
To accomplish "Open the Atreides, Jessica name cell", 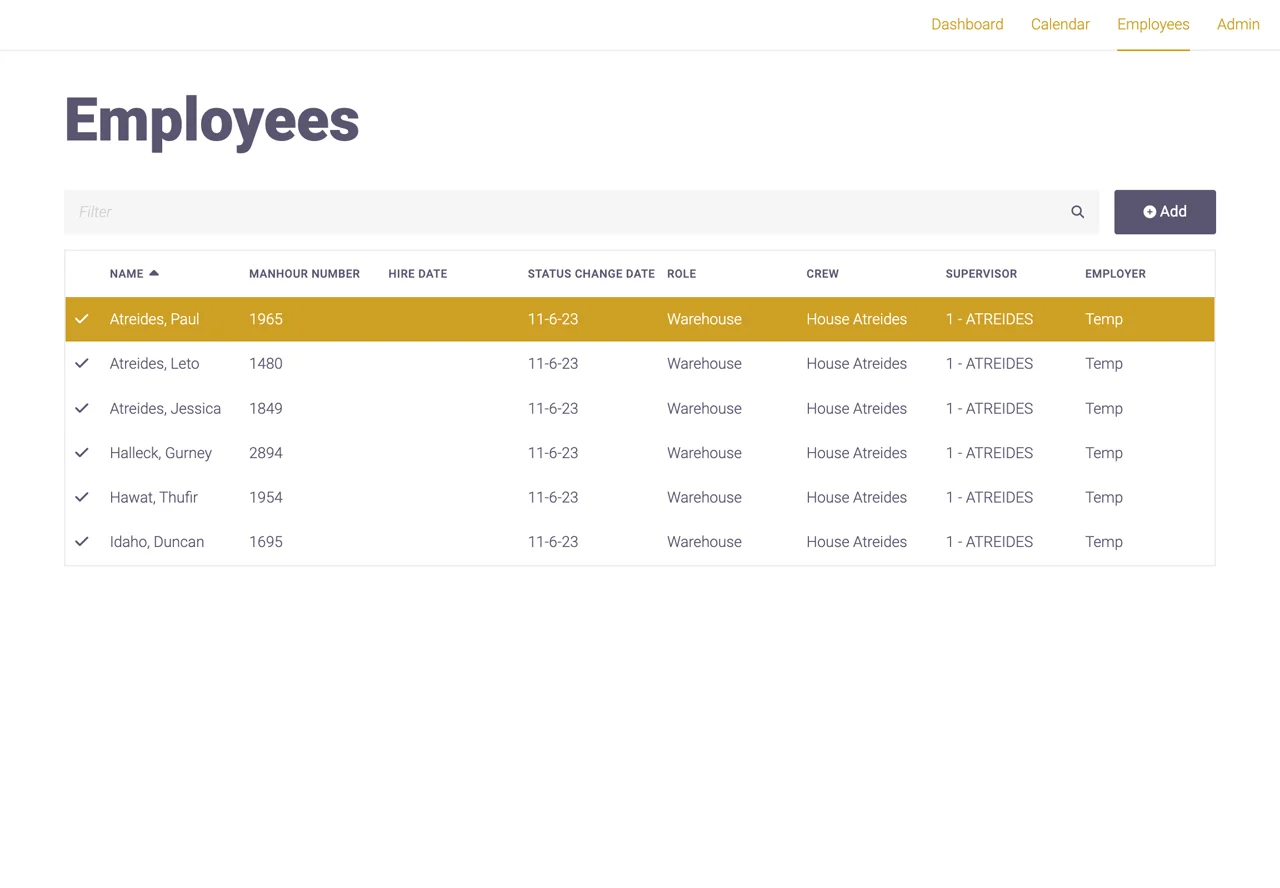I will point(165,408).
